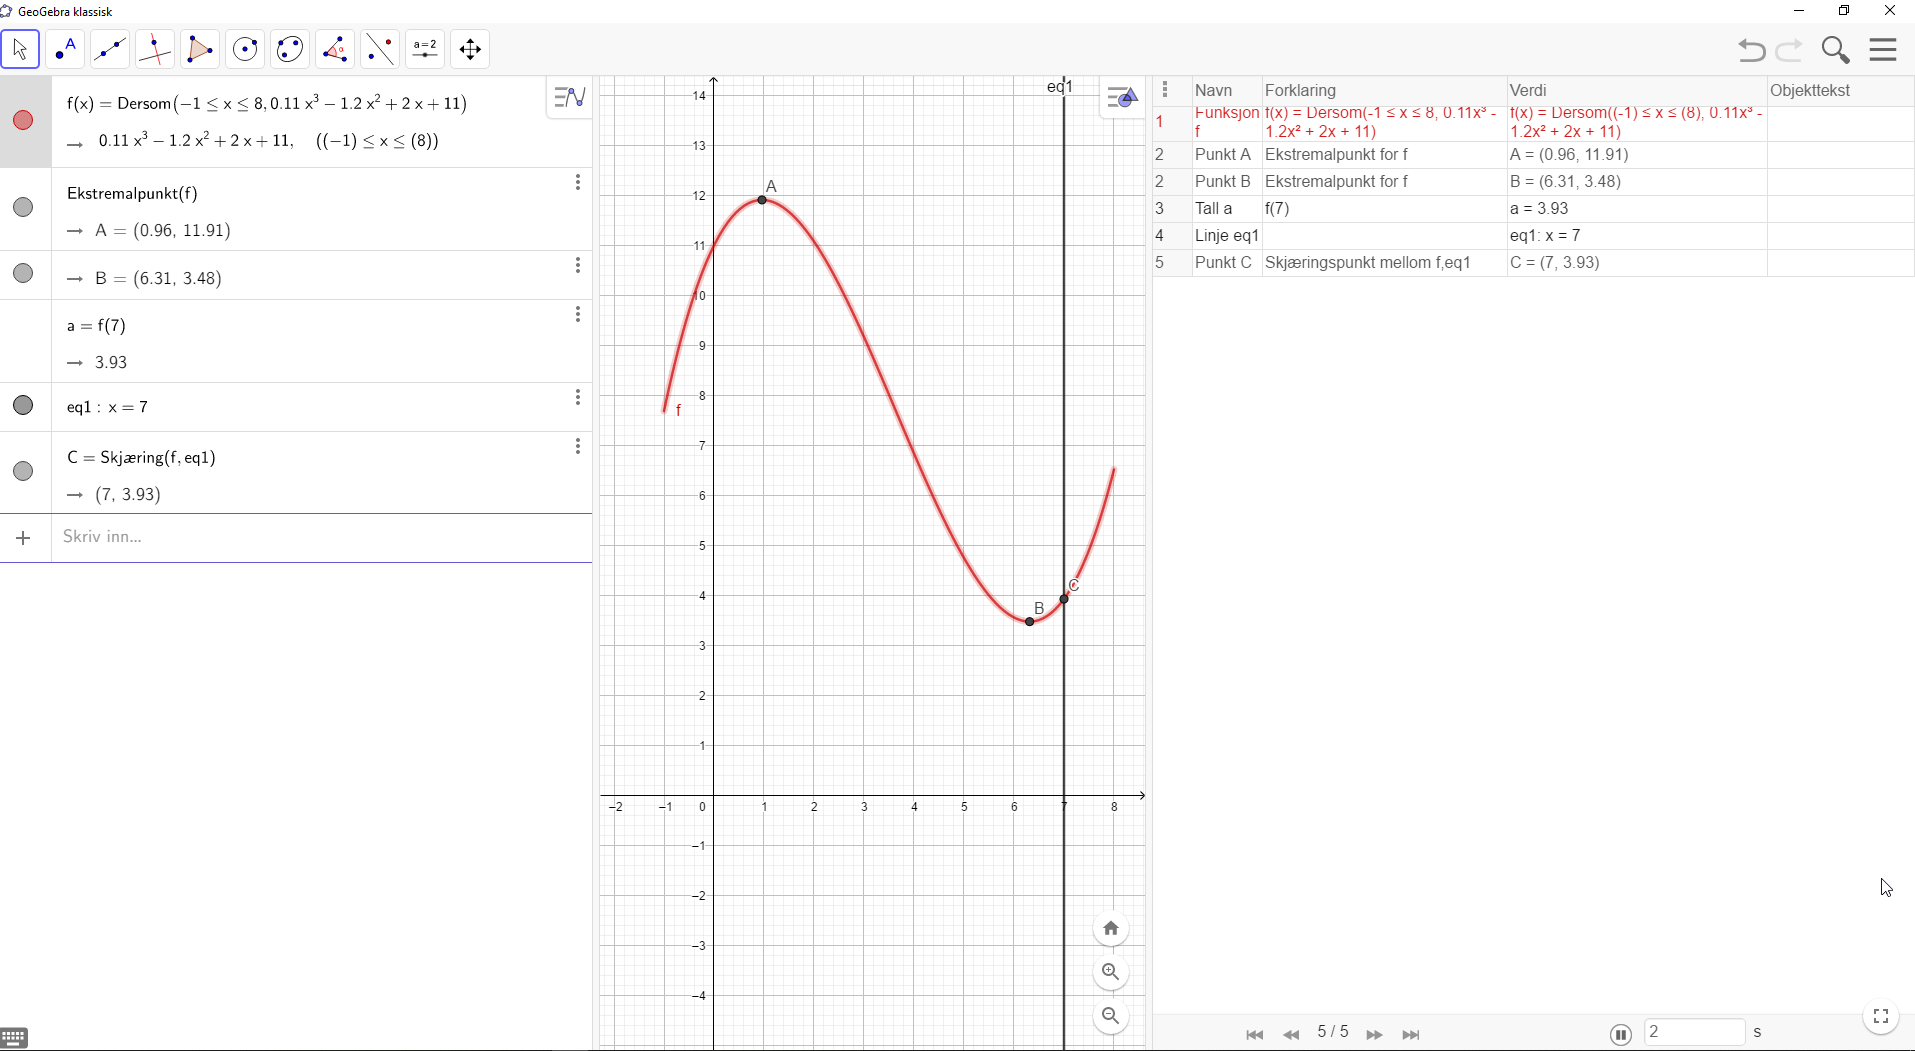Toggle visibility of line eq1
The height and width of the screenshot is (1051, 1915).
point(23,405)
